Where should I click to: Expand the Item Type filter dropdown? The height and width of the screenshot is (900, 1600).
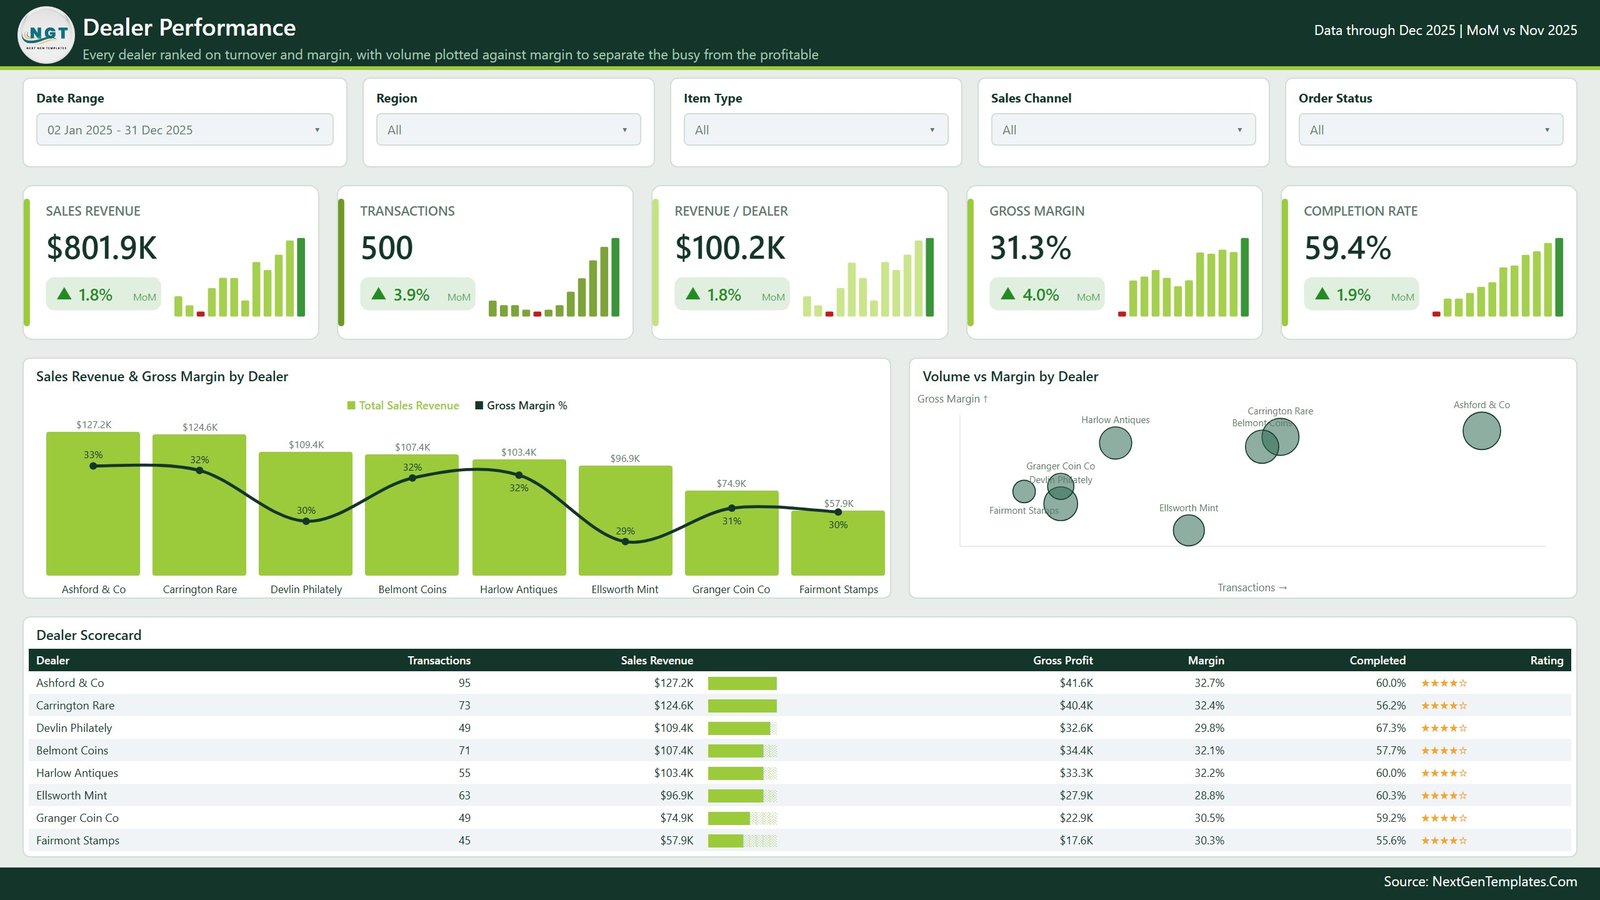pos(816,130)
